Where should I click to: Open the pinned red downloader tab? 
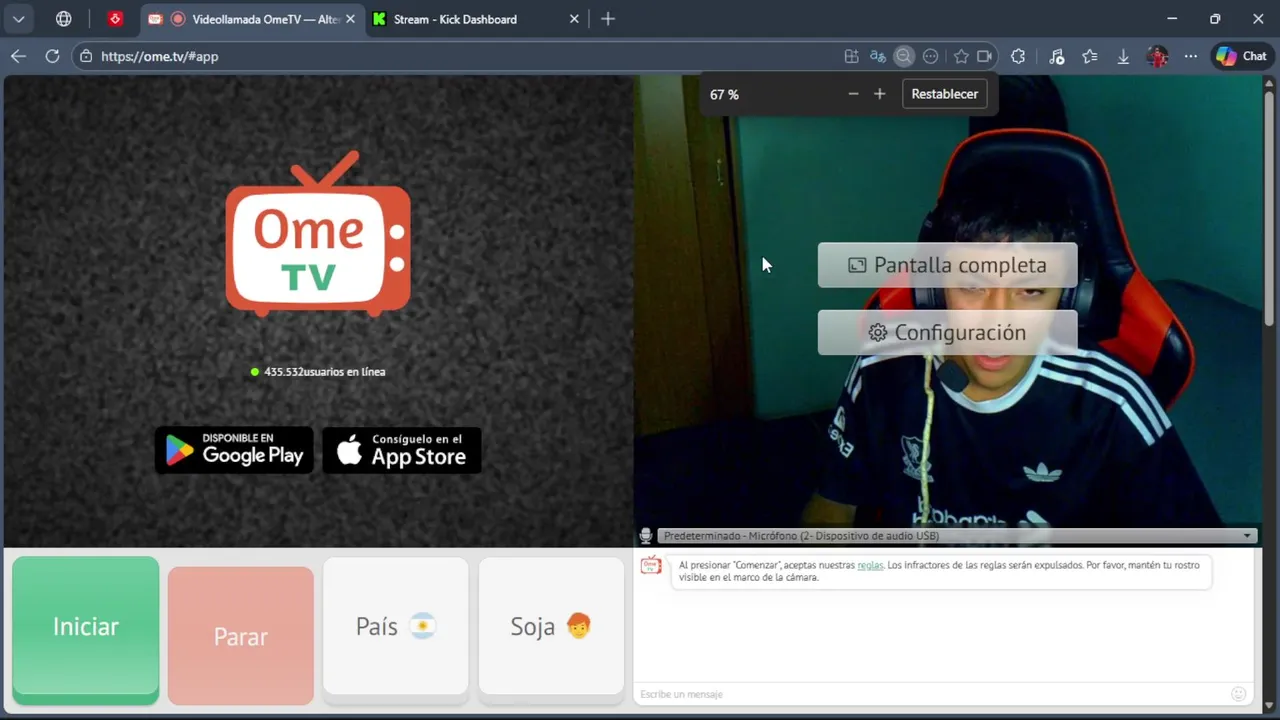(x=116, y=19)
